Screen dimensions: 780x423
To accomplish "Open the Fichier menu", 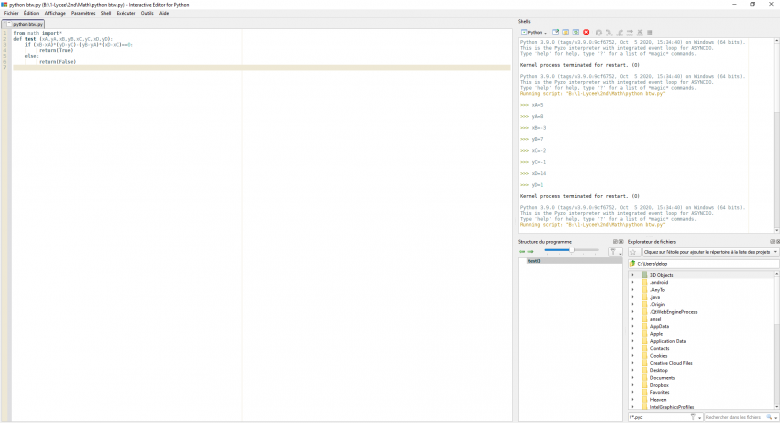I will pyautogui.click(x=11, y=13).
